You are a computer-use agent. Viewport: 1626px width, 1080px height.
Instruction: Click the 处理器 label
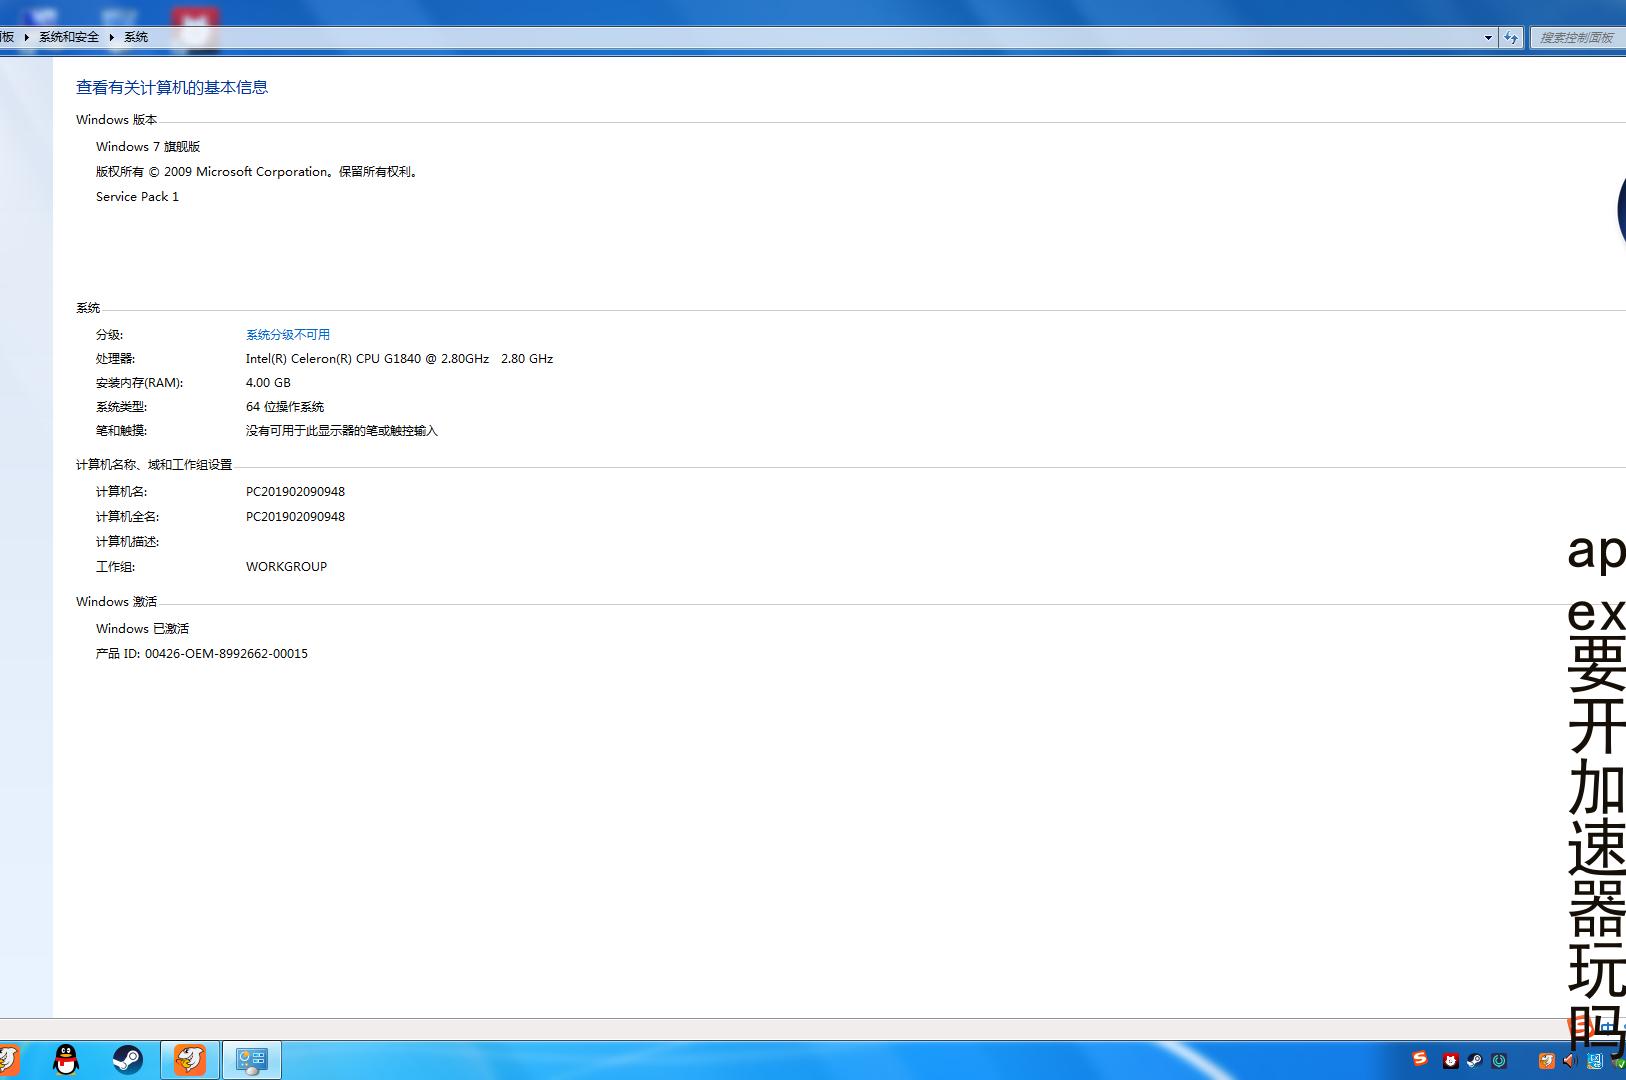[115, 358]
